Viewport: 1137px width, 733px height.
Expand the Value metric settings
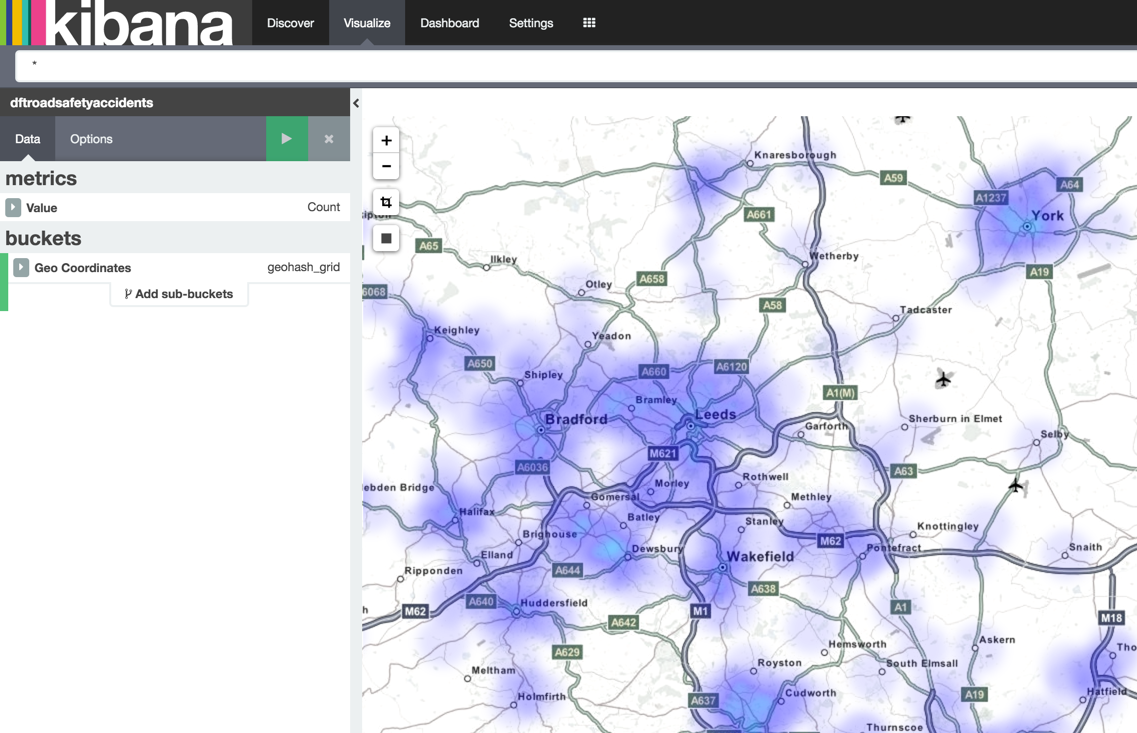(x=13, y=207)
